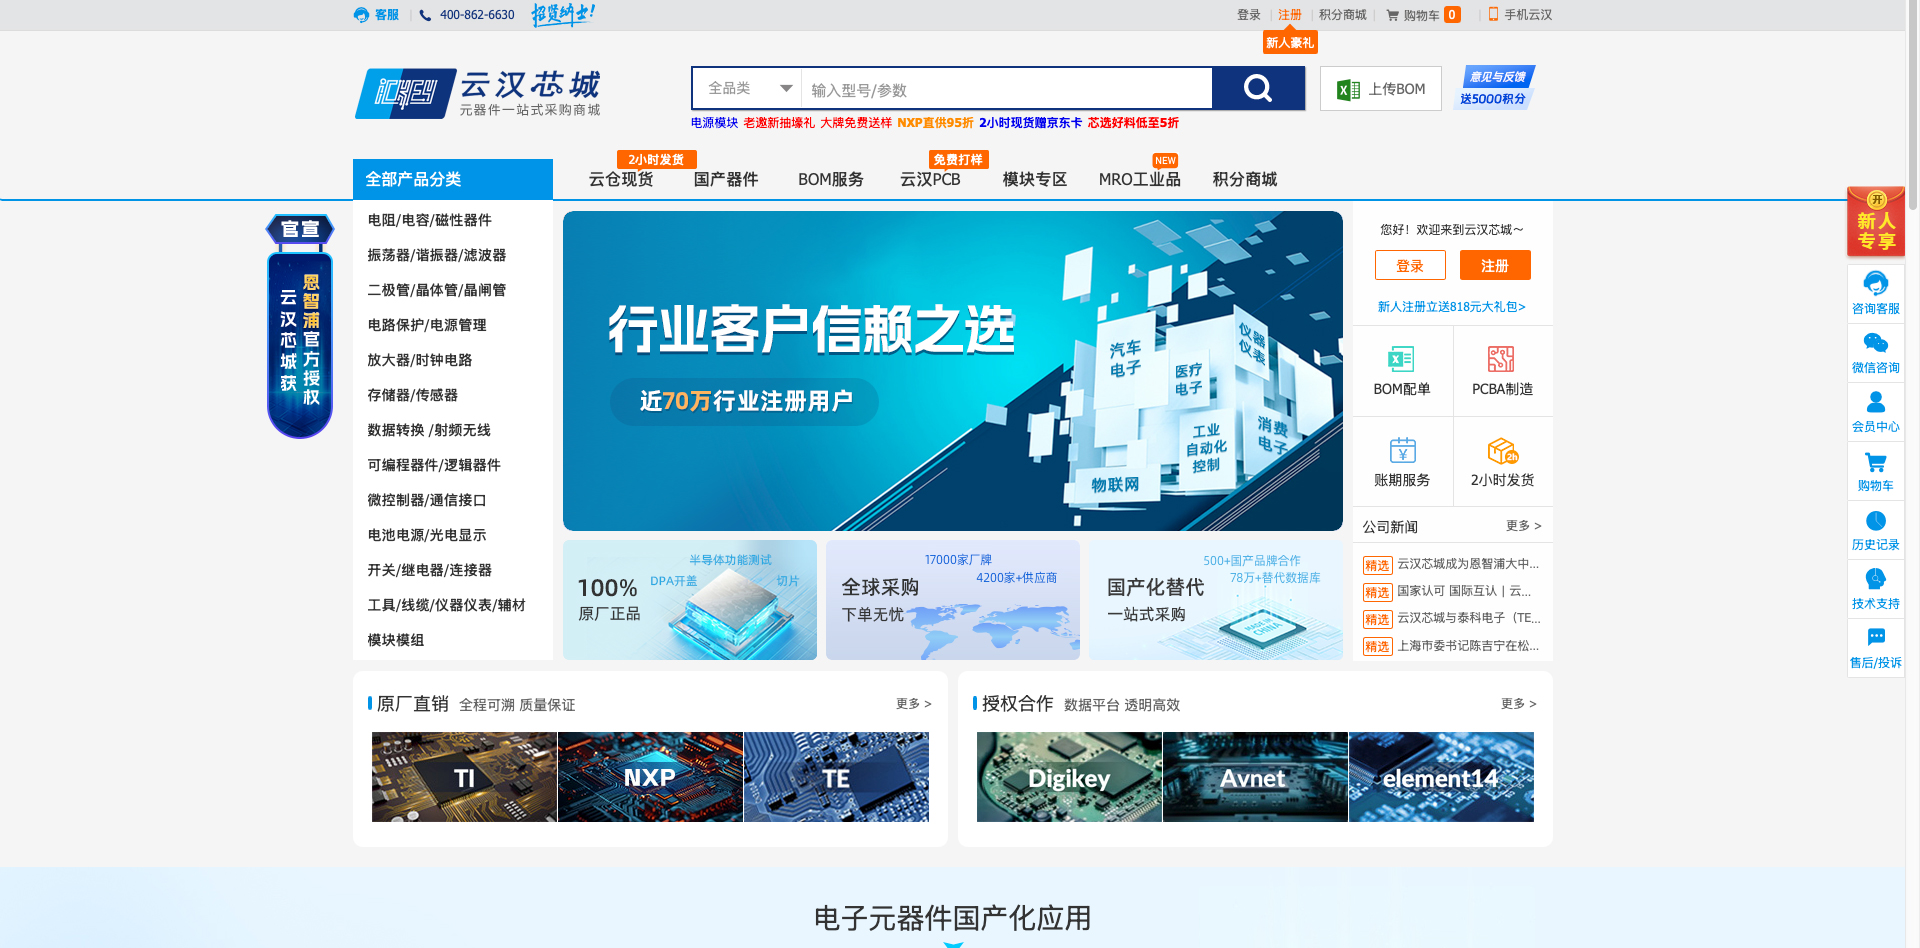Open 咨询客服 customer service sidebar icon
This screenshot has width=1920, height=948.
[x=1875, y=283]
